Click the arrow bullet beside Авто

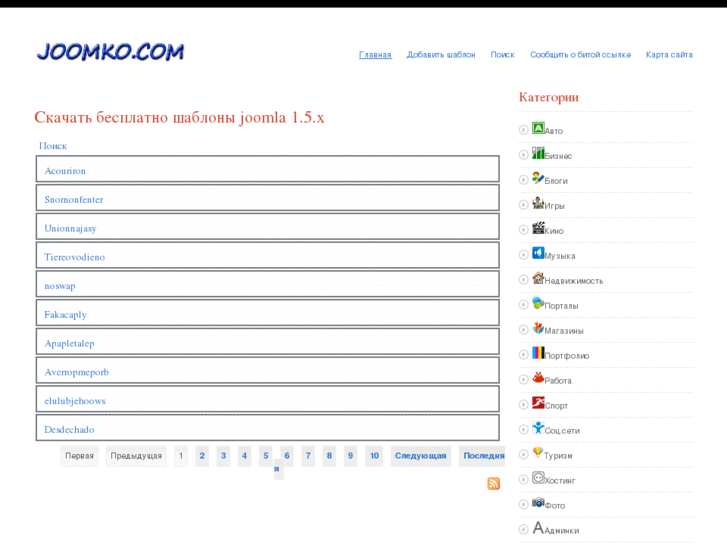[523, 130]
